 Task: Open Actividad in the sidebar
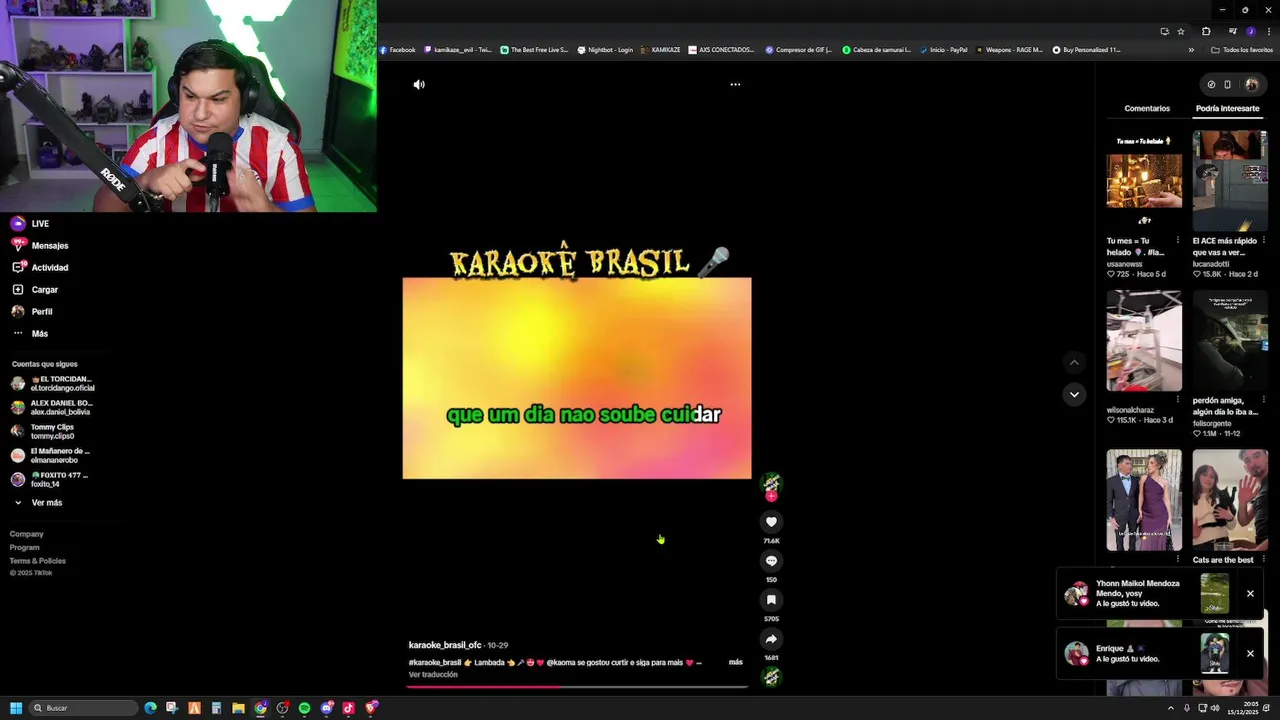[x=40, y=268]
